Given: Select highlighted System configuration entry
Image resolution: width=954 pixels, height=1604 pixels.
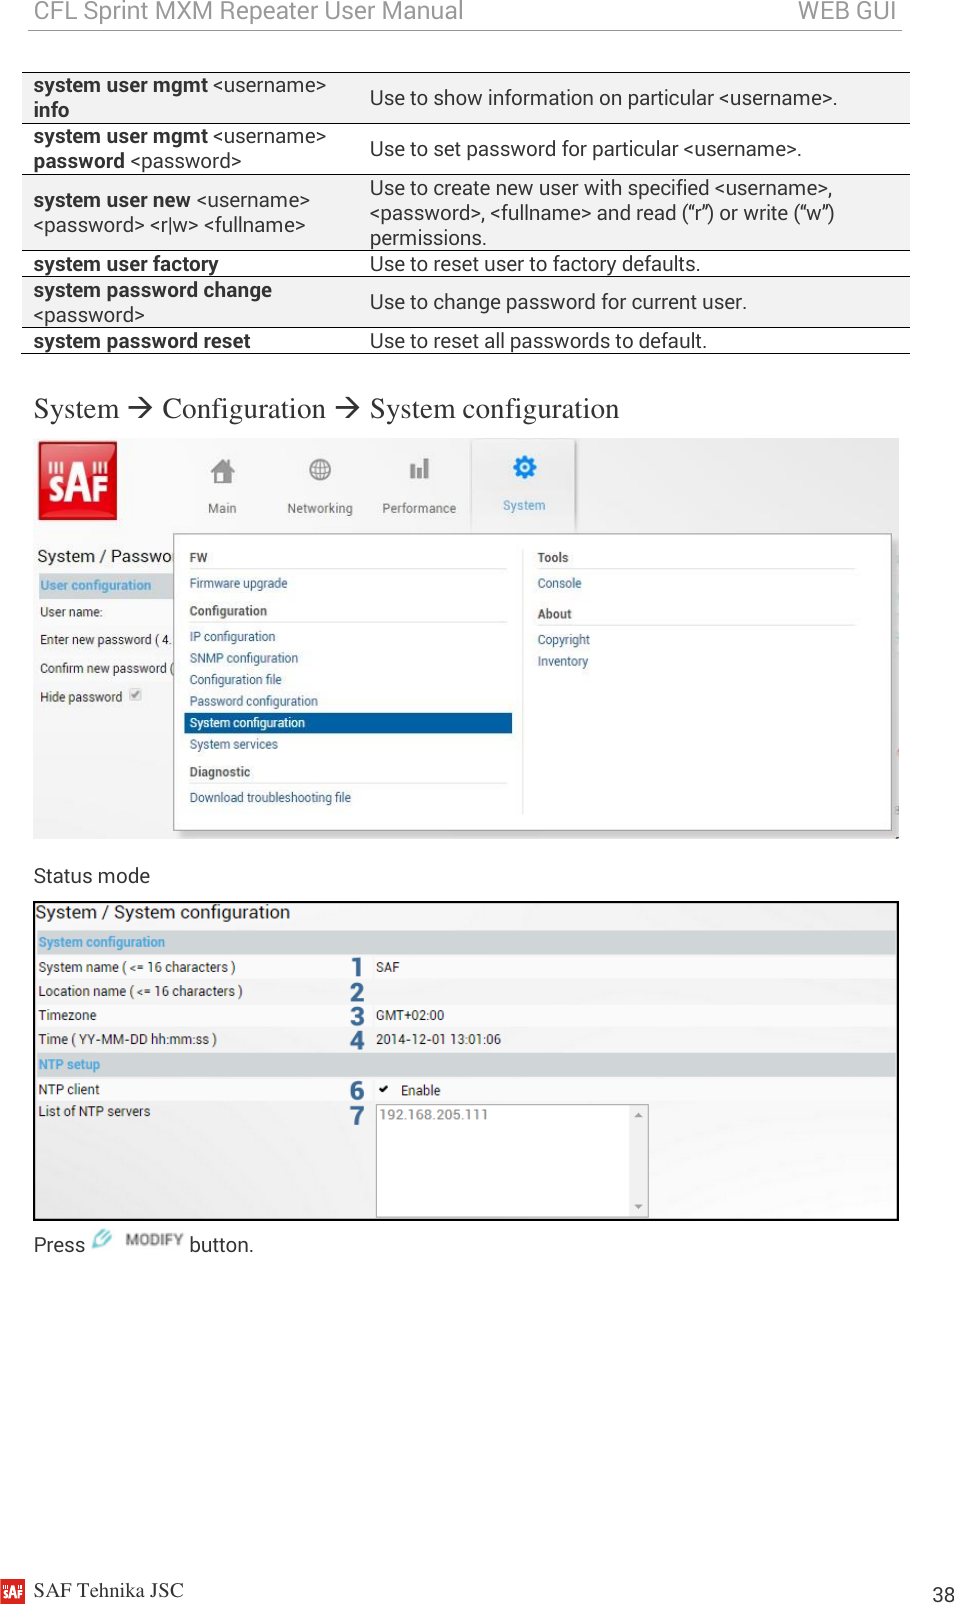Looking at the screenshot, I should click(348, 723).
